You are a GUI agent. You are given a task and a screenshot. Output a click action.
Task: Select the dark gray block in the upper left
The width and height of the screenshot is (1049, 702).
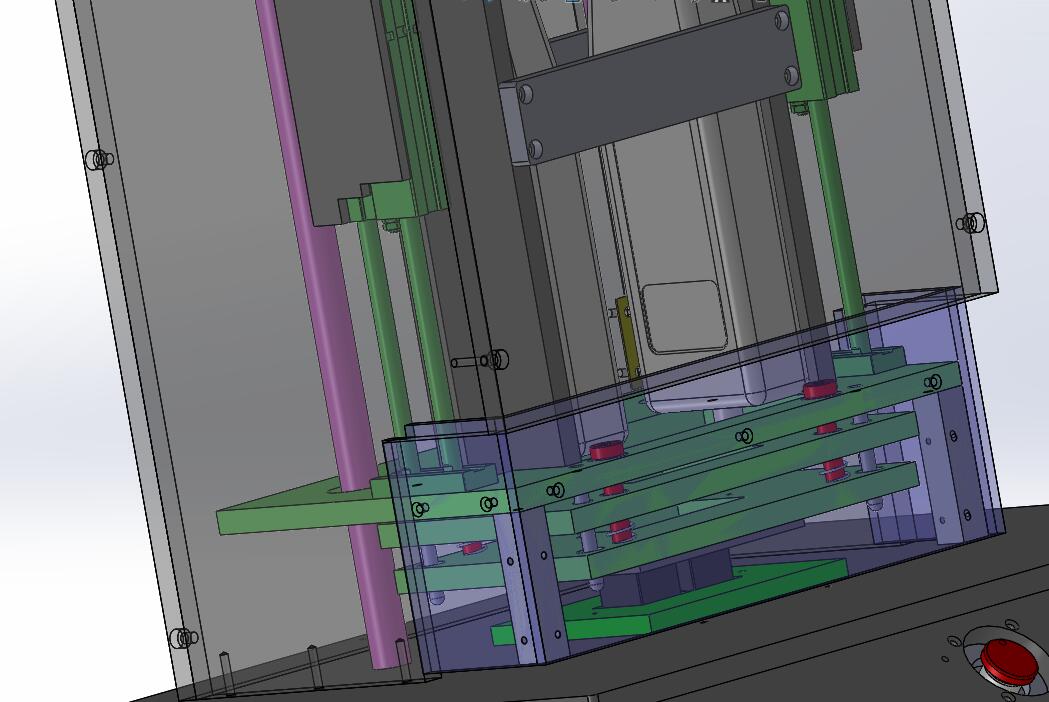click(341, 107)
